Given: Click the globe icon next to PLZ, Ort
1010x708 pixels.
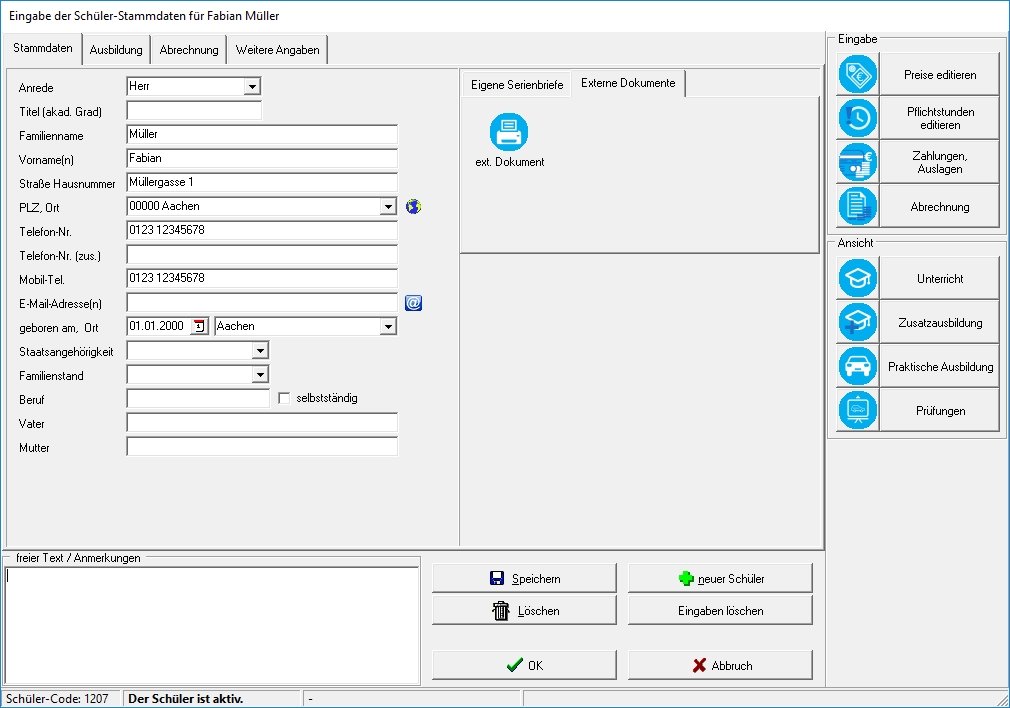Looking at the screenshot, I should (x=414, y=207).
